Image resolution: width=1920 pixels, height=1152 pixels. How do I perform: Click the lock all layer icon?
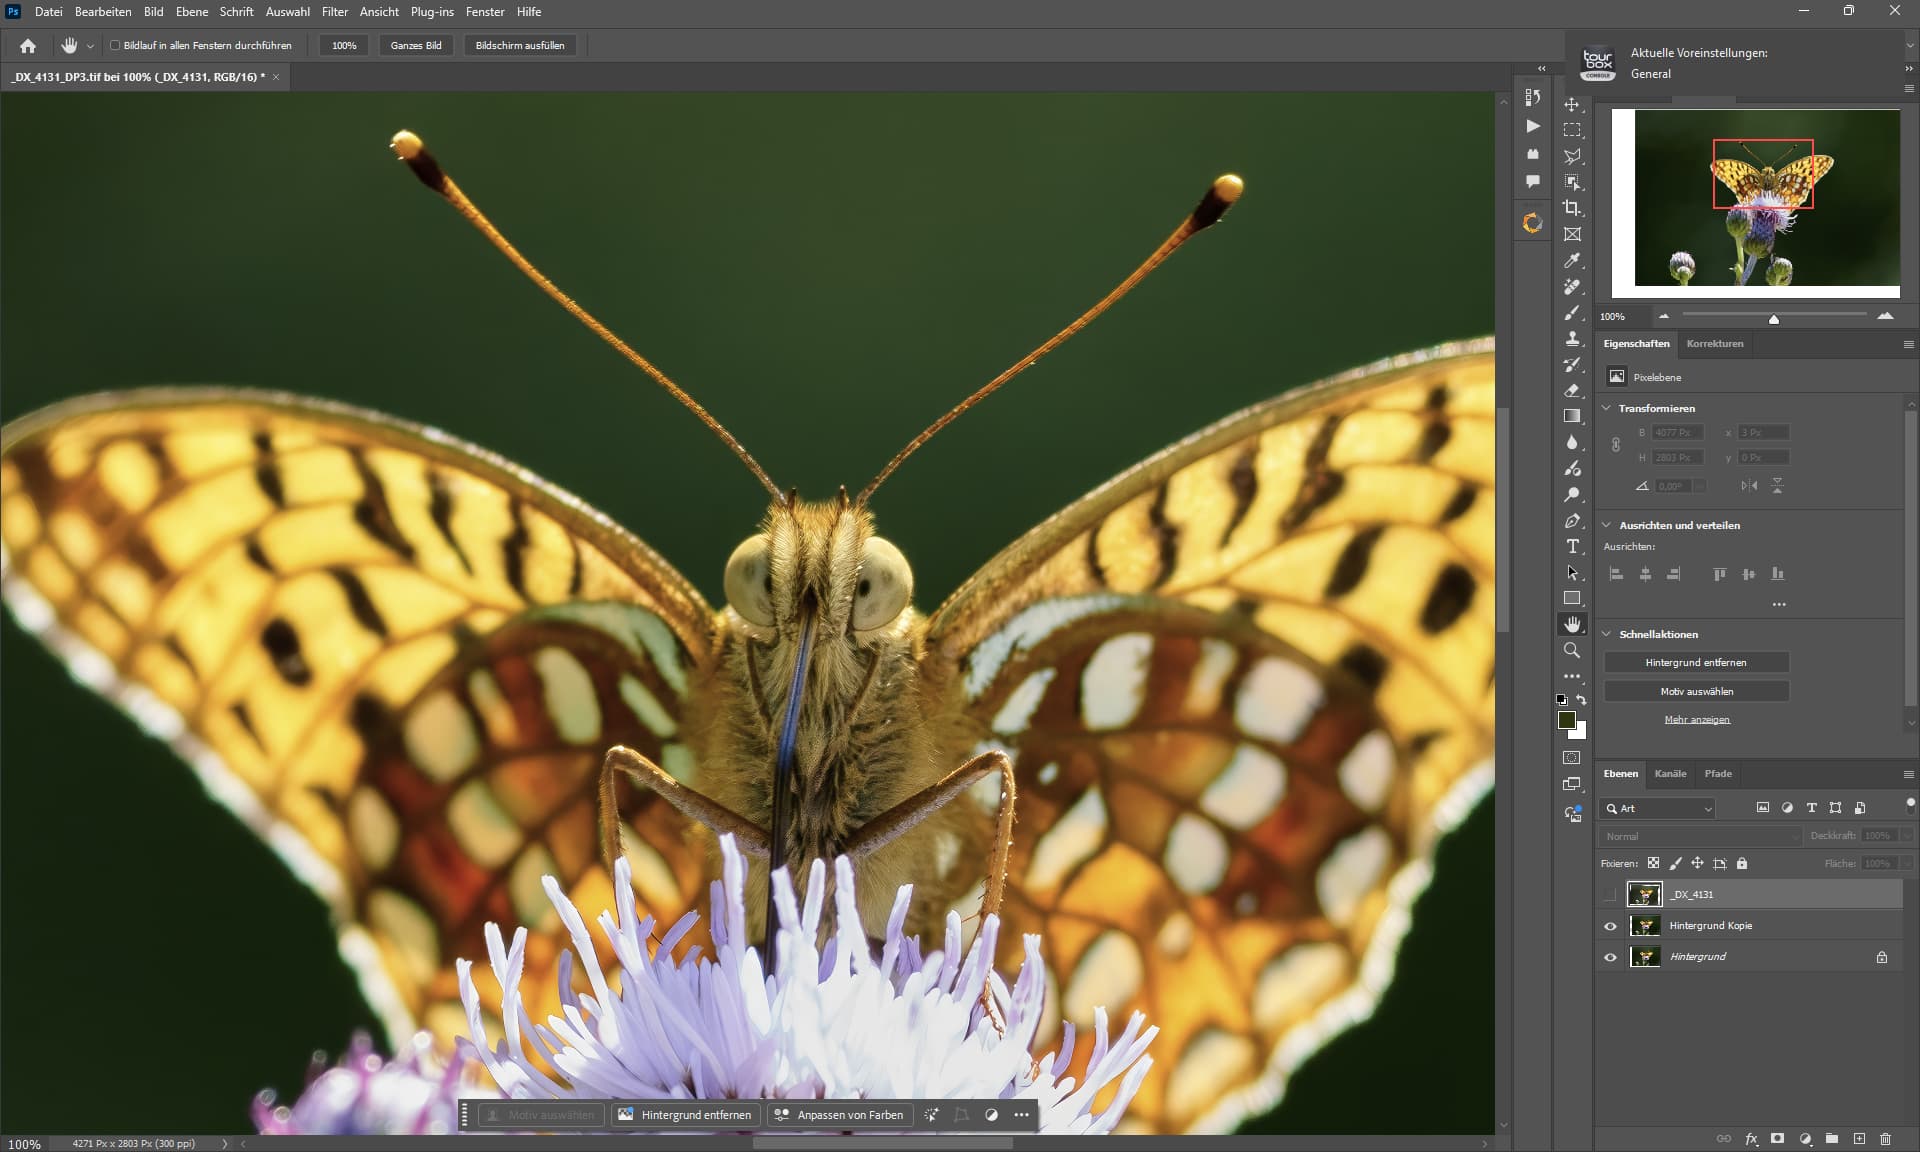[1742, 863]
